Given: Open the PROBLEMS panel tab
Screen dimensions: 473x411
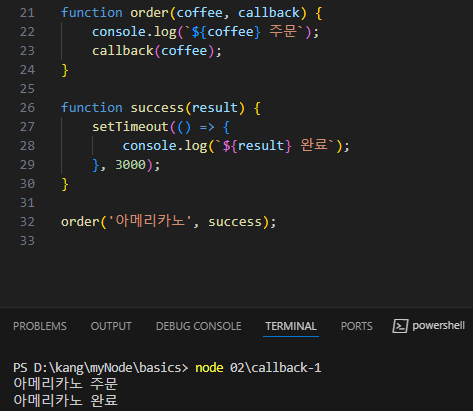Looking at the screenshot, I should (40, 326).
